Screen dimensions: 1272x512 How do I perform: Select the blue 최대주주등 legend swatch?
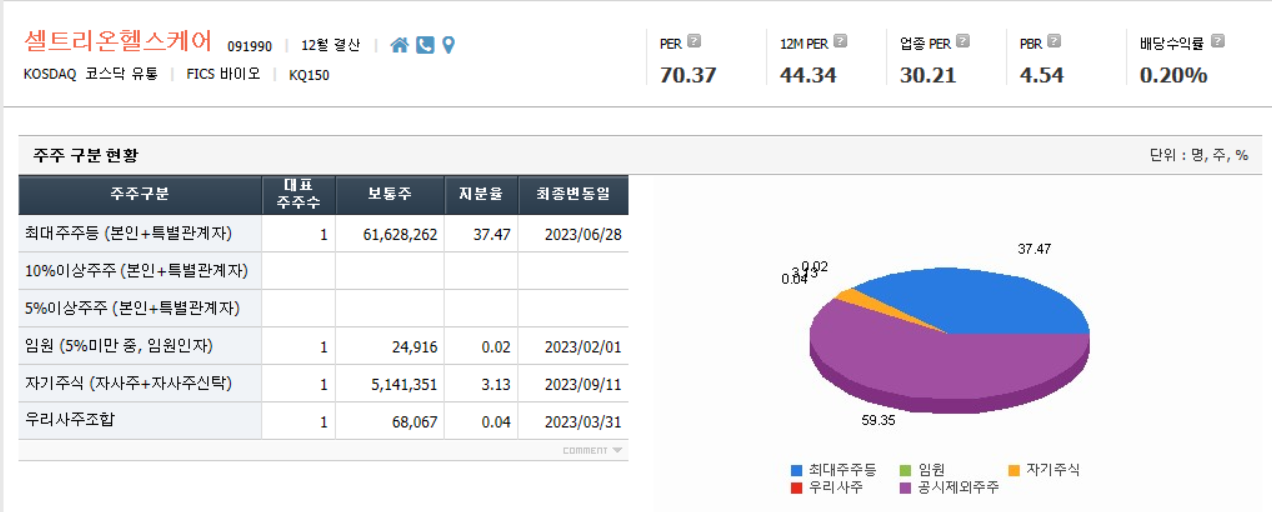797,470
